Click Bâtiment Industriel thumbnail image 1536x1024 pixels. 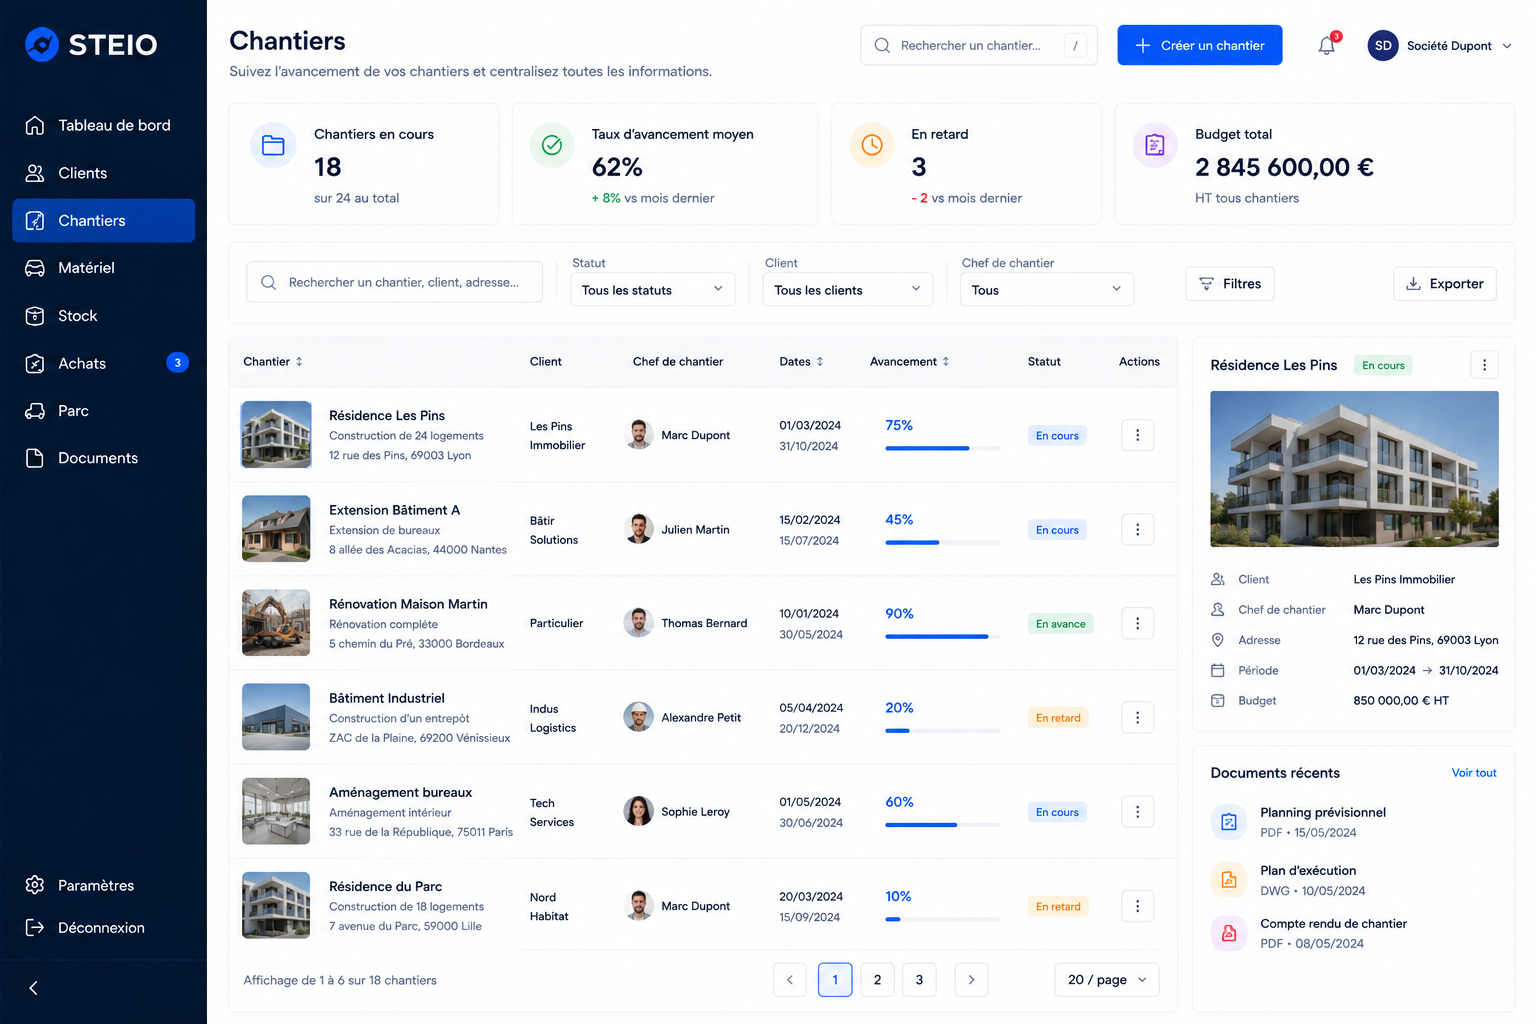click(276, 717)
